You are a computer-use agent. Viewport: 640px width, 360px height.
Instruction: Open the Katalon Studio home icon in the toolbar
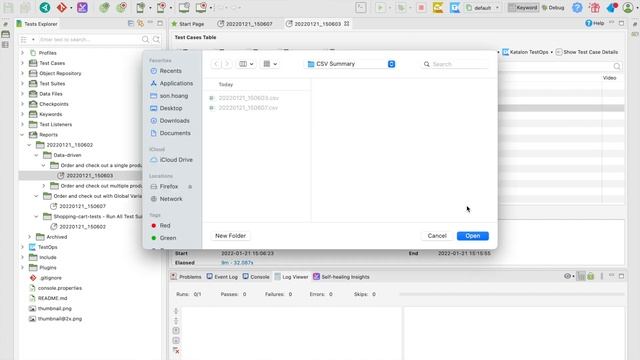point(45,7)
